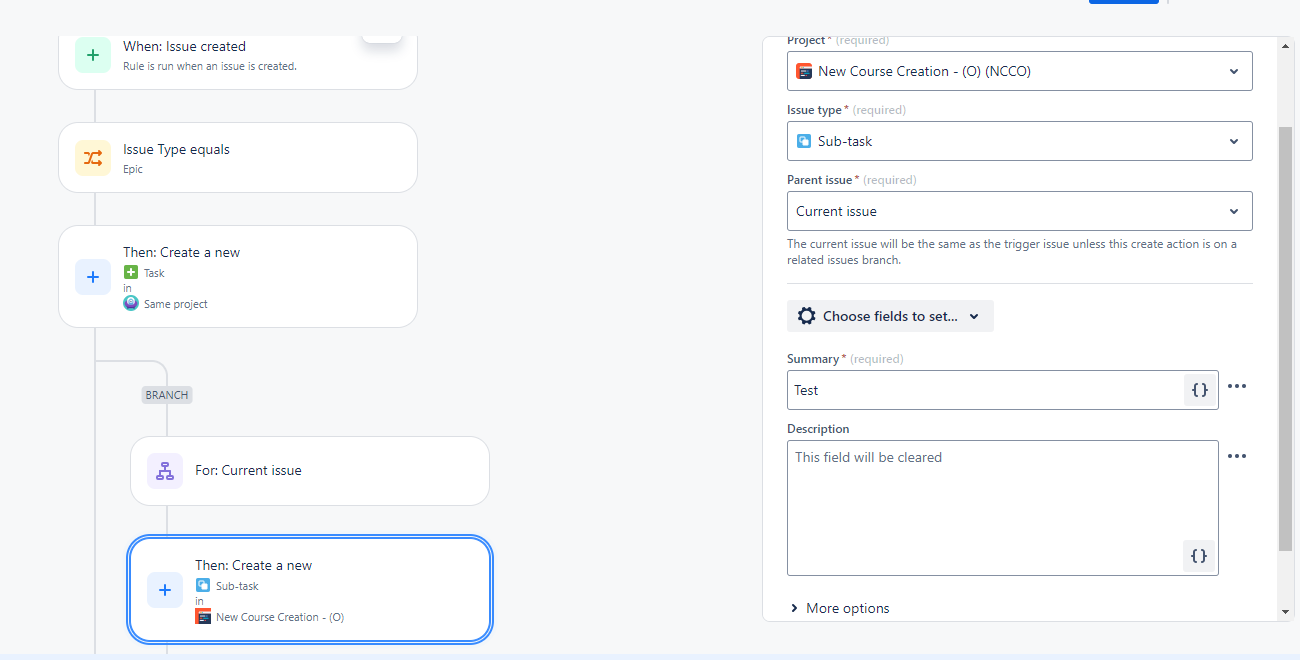Open the Choose fields to set dropdown
Screen dimensions: 1300x660
pyautogui.click(x=890, y=316)
